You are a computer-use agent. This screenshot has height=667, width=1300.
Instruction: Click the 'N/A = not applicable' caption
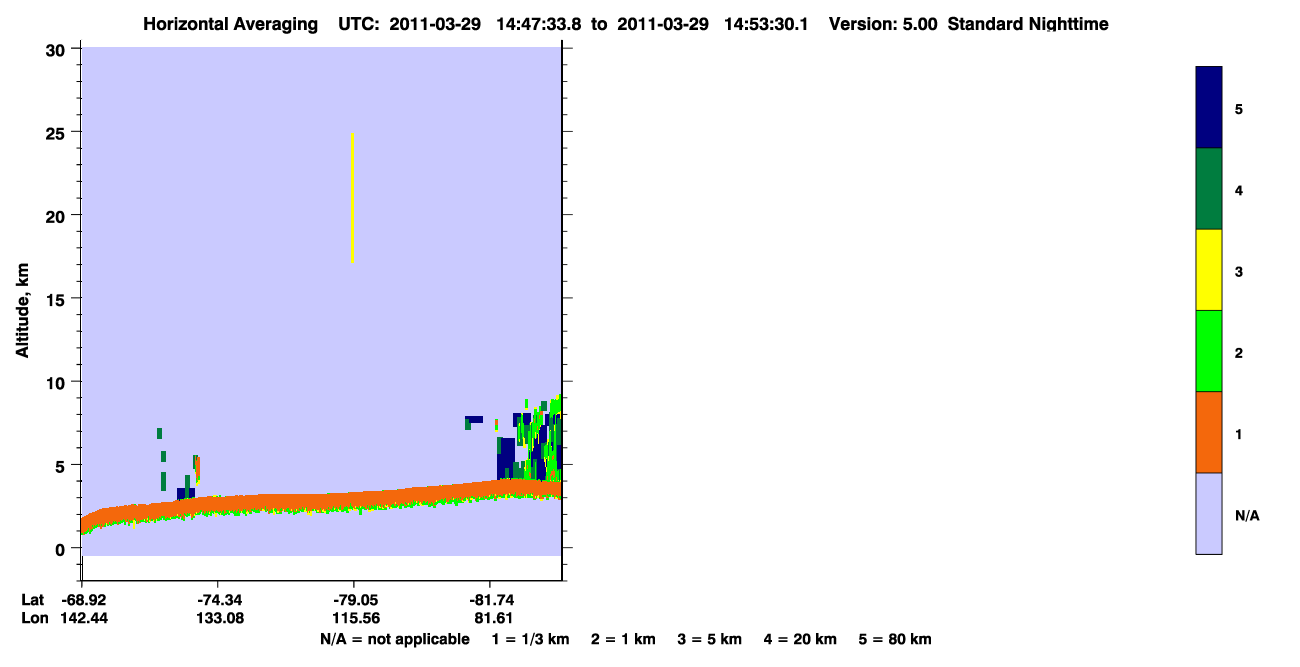[x=394, y=639]
